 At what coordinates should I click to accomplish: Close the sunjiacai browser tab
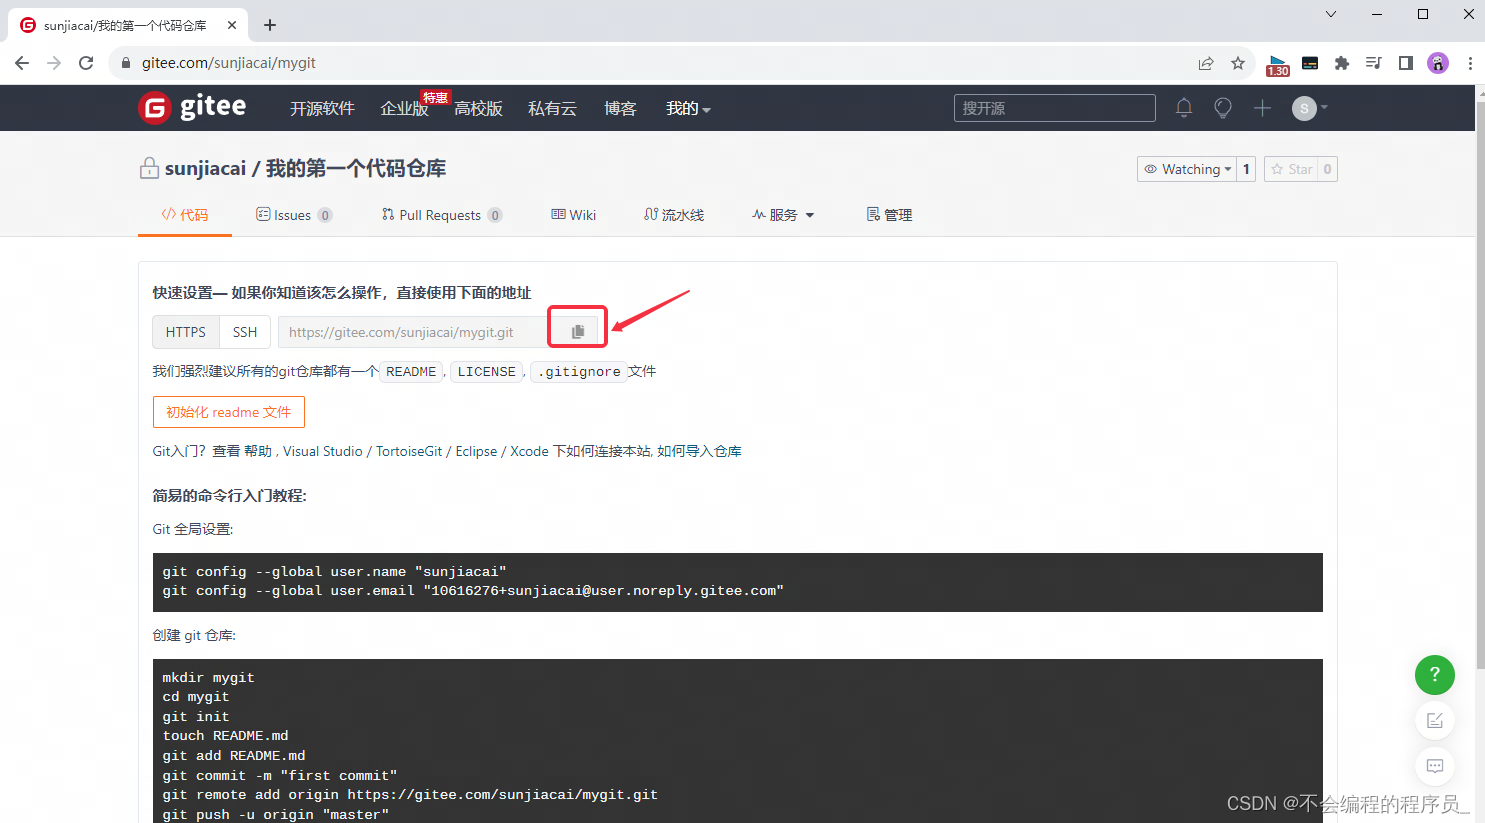coord(232,25)
